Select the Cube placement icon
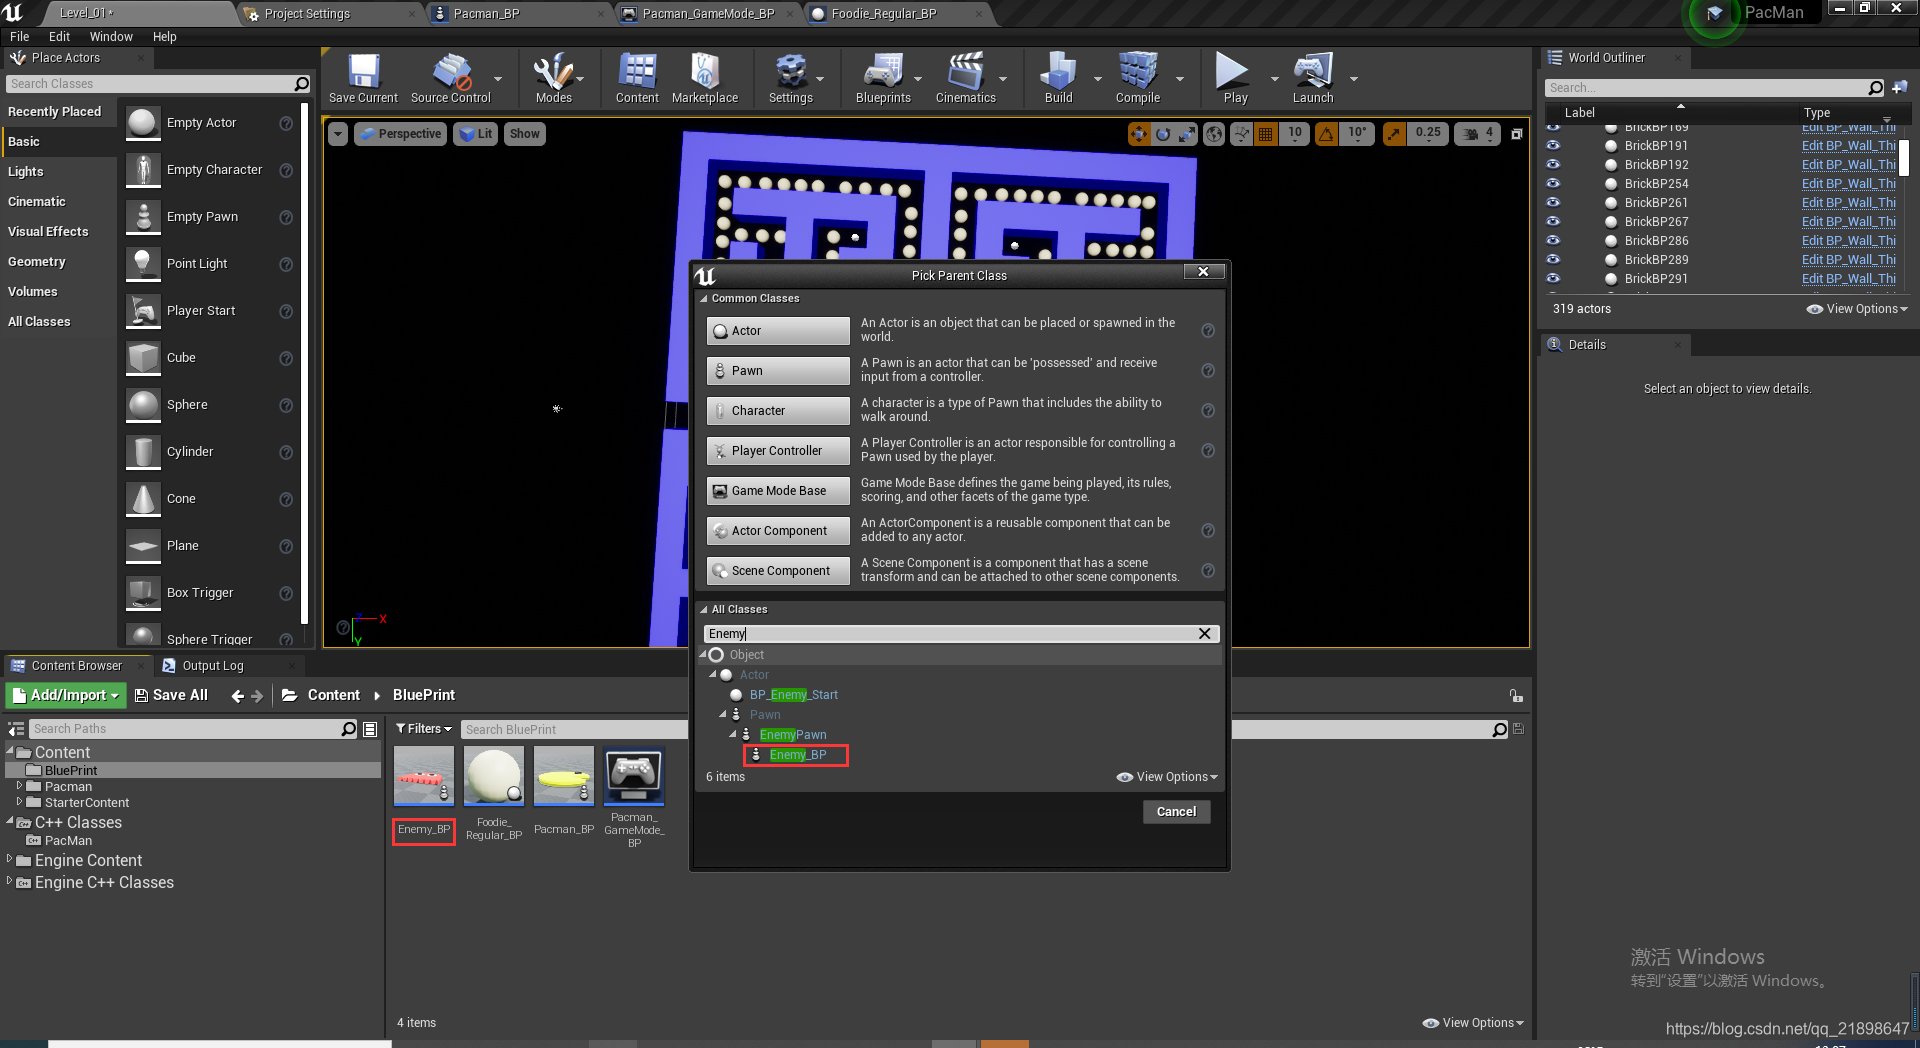 [143, 358]
